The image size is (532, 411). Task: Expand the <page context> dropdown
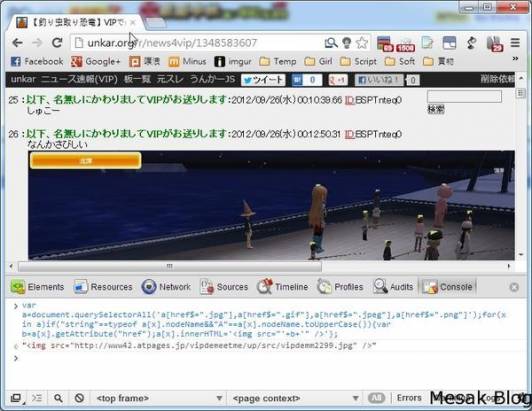click(x=295, y=398)
